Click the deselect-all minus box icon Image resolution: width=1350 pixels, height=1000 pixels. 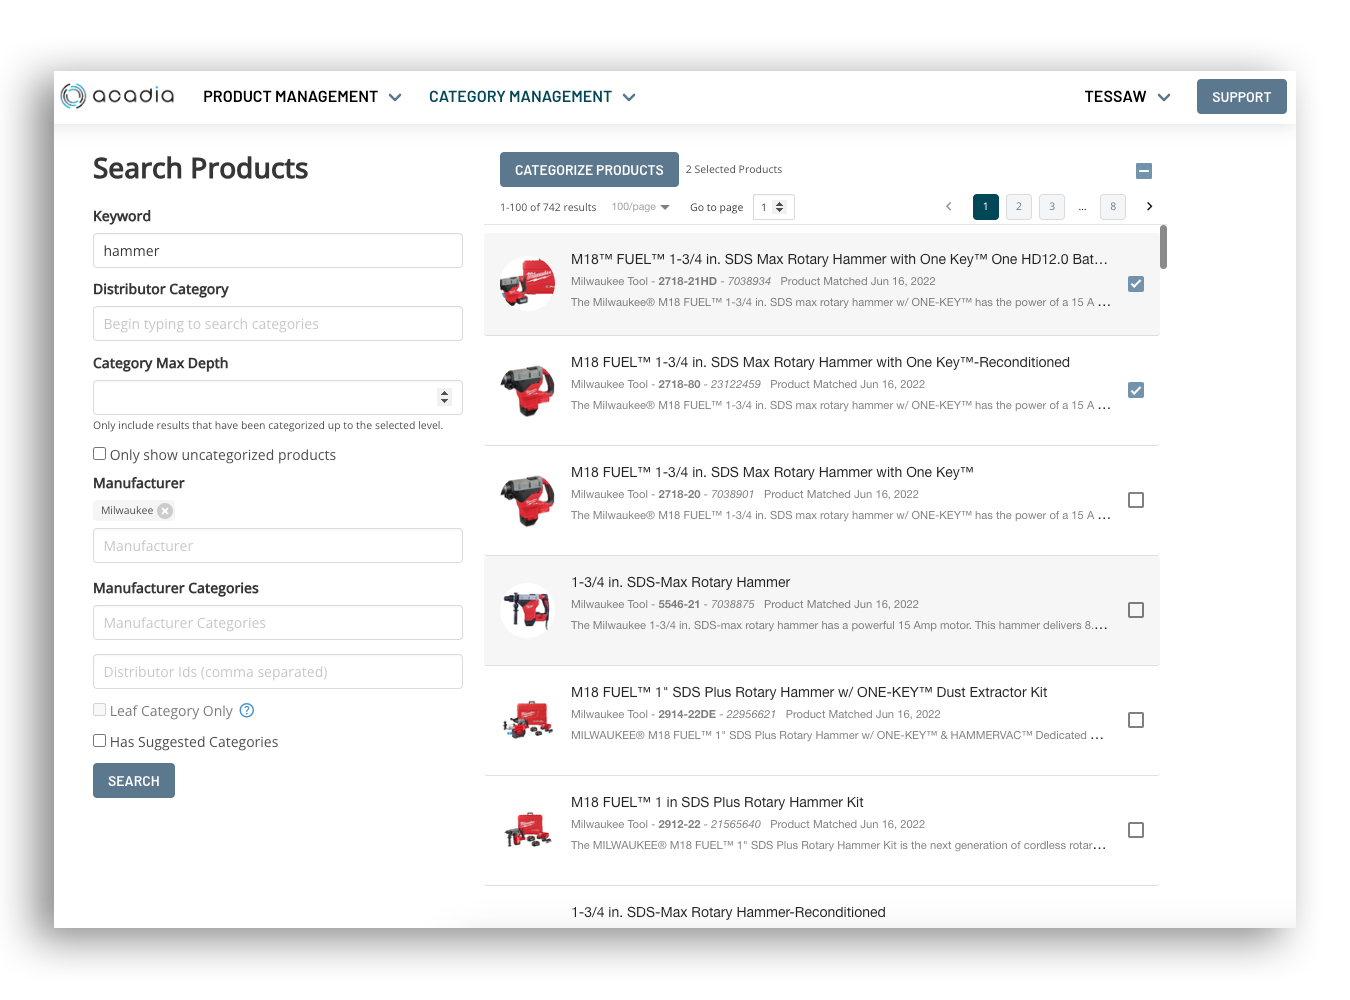tap(1144, 171)
